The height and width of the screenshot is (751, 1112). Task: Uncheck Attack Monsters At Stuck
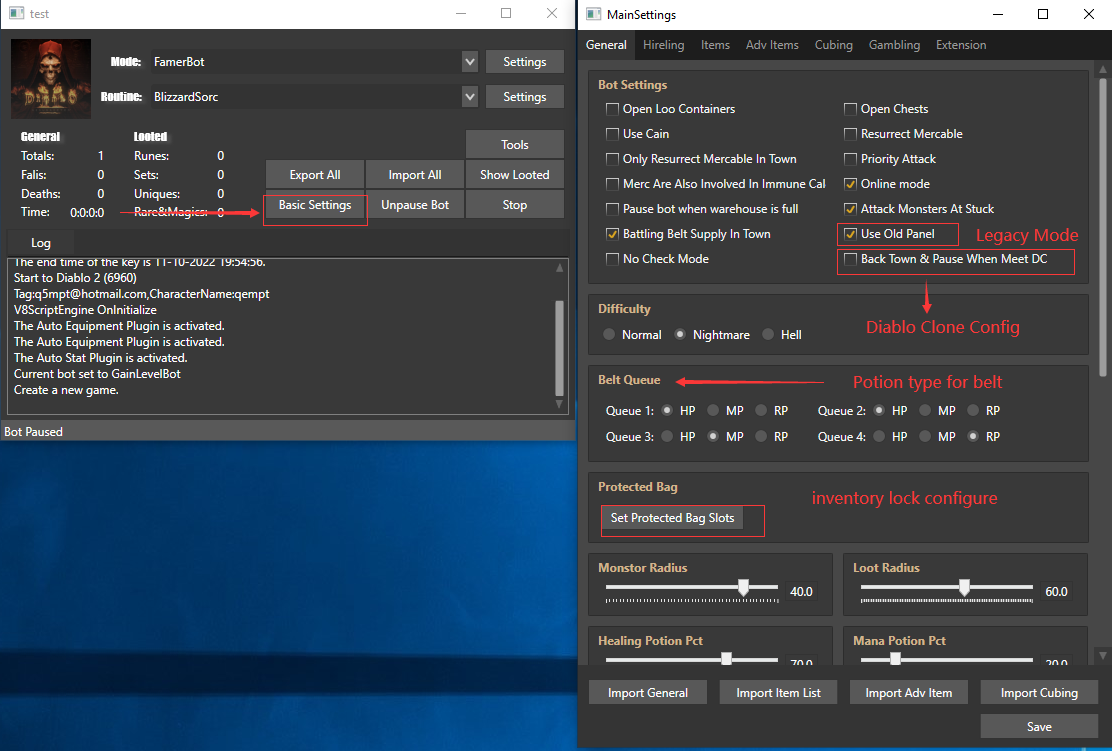850,209
